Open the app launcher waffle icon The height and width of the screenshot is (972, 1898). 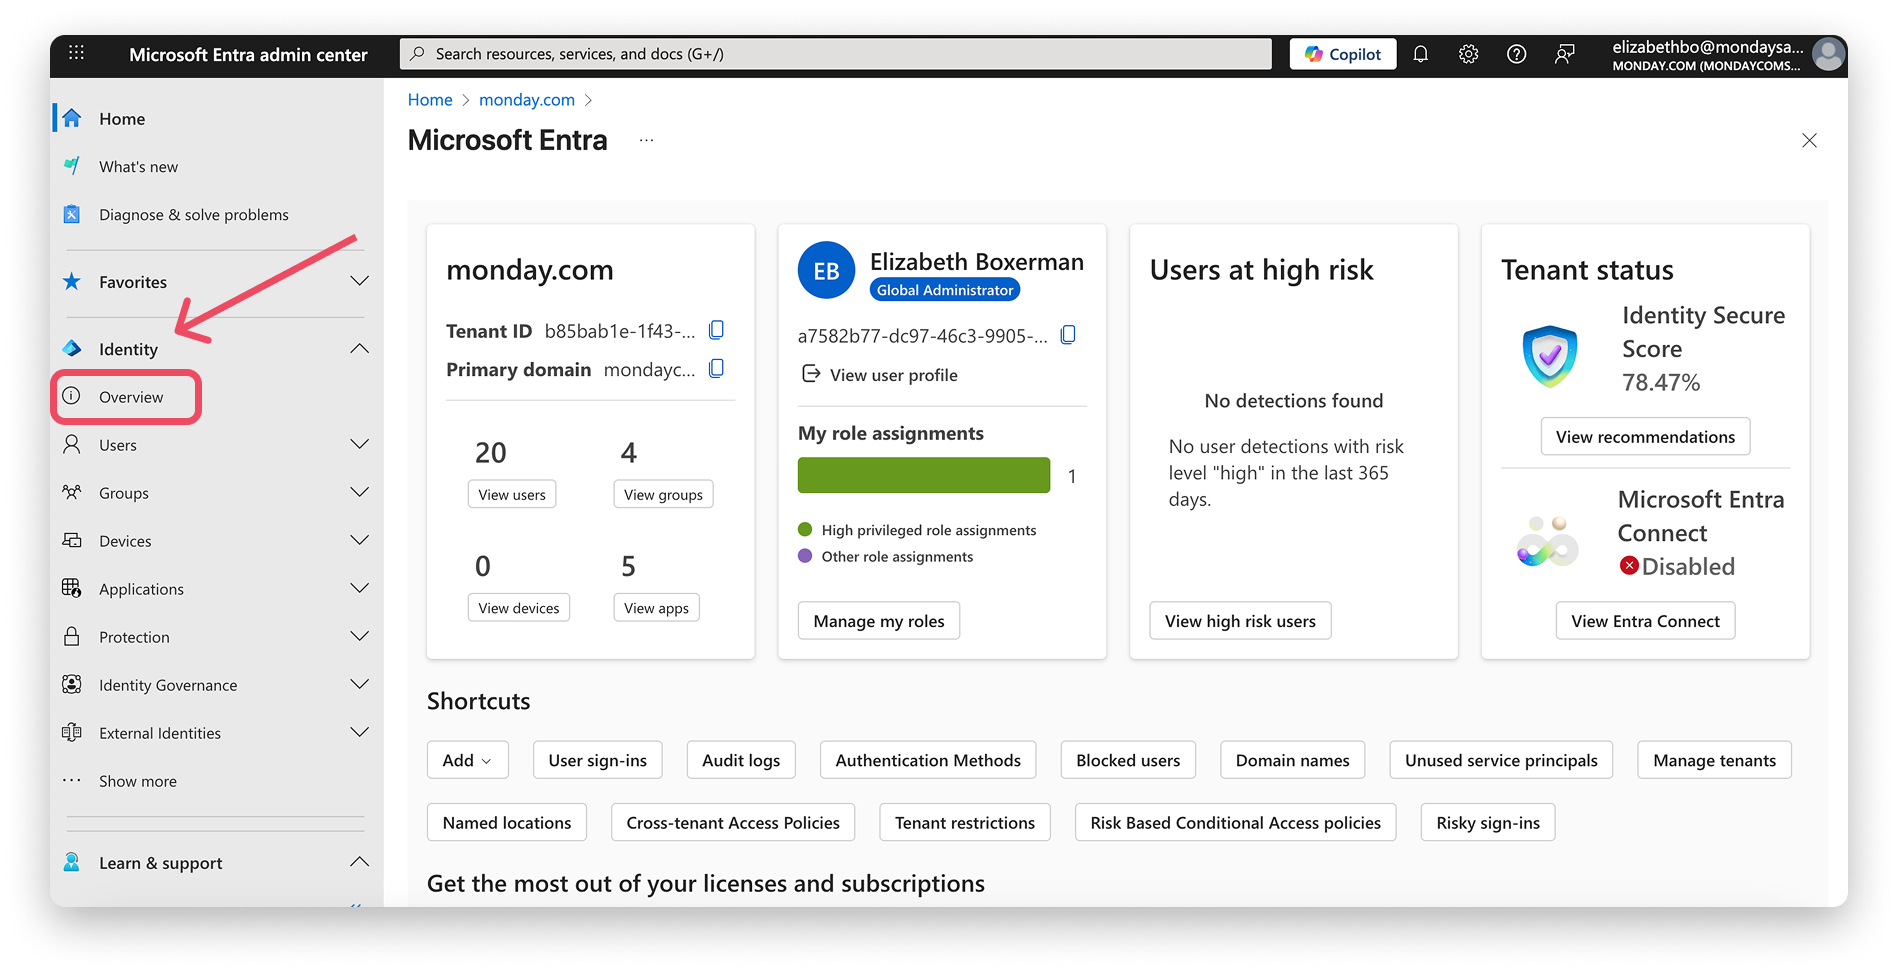(76, 54)
